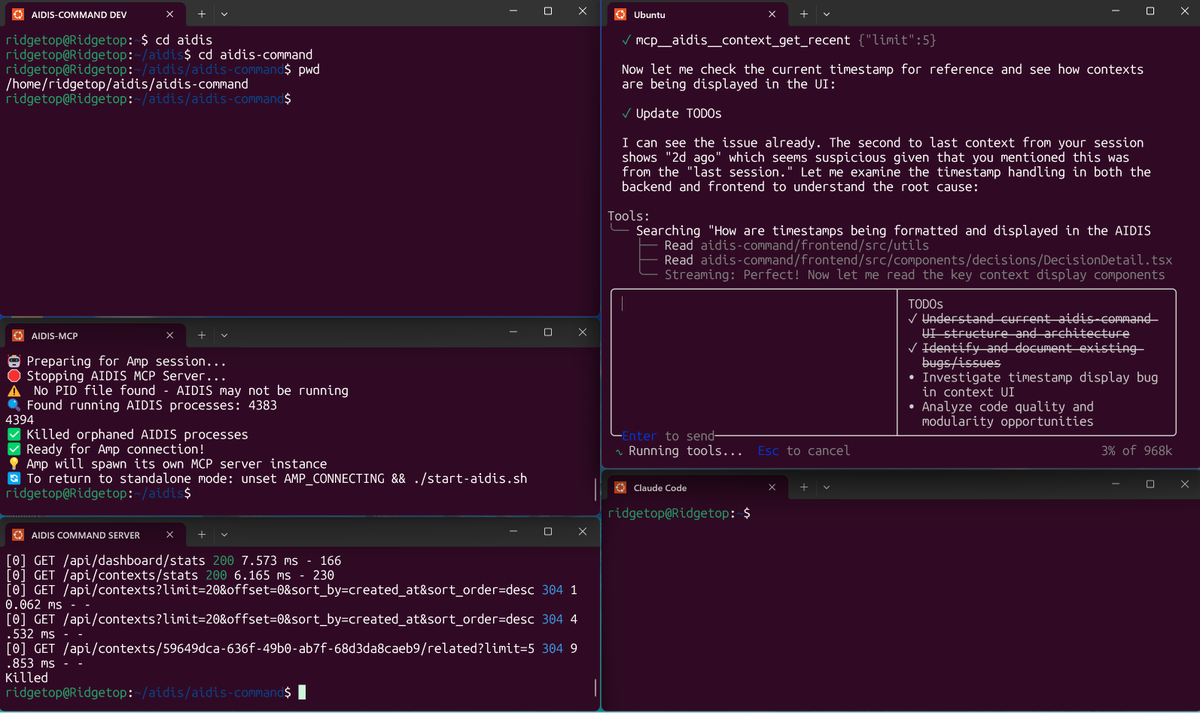Close the AIDIS-COMMAND DEV window
Viewport: 1200px width, 713px height.
pos(583,11)
